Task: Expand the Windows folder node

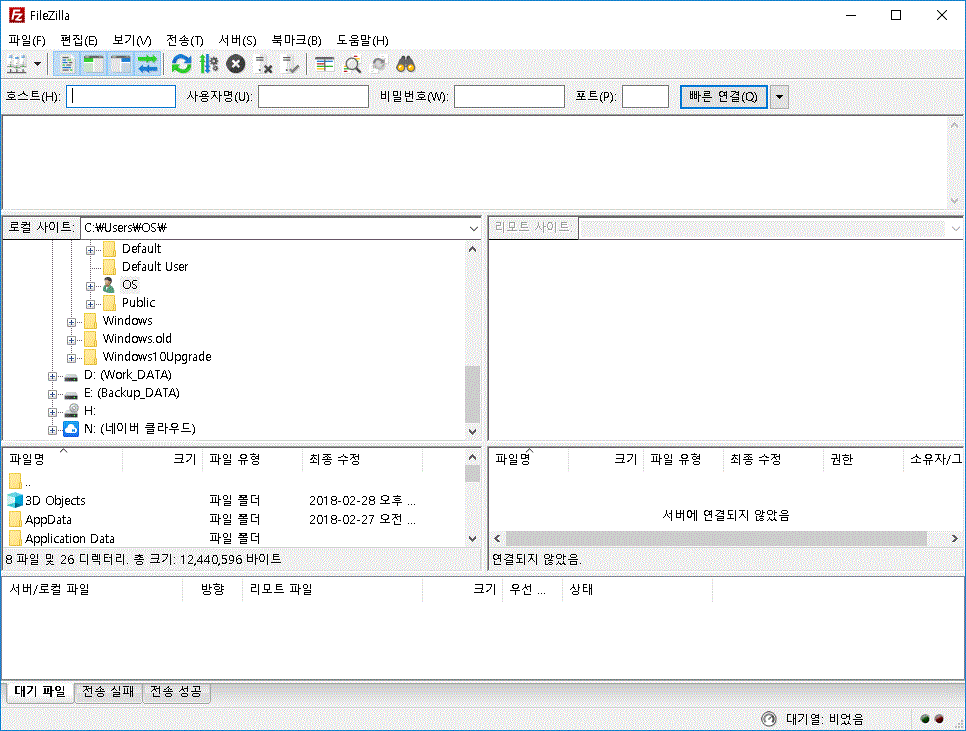Action: 71,322
